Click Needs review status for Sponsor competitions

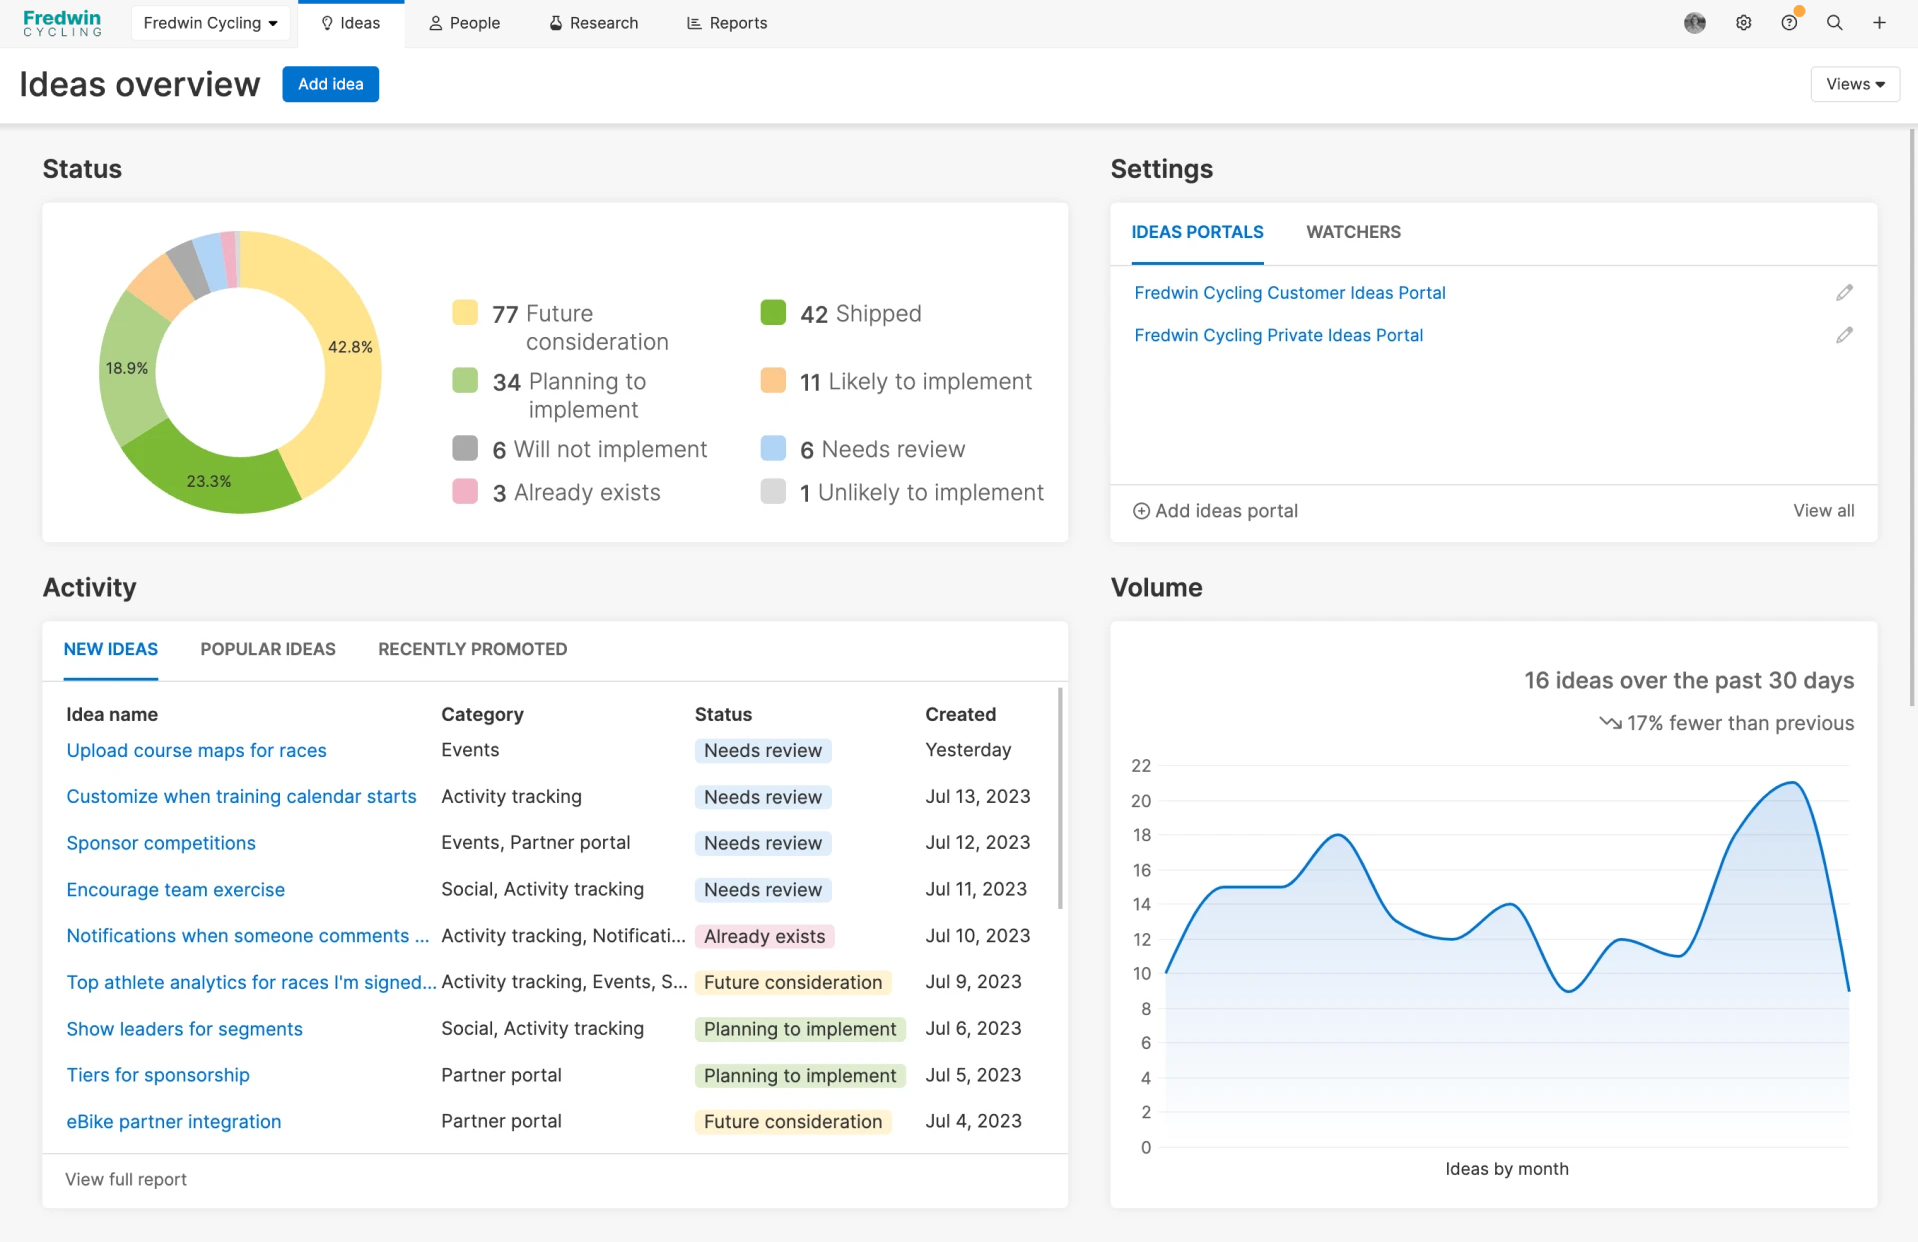[763, 843]
